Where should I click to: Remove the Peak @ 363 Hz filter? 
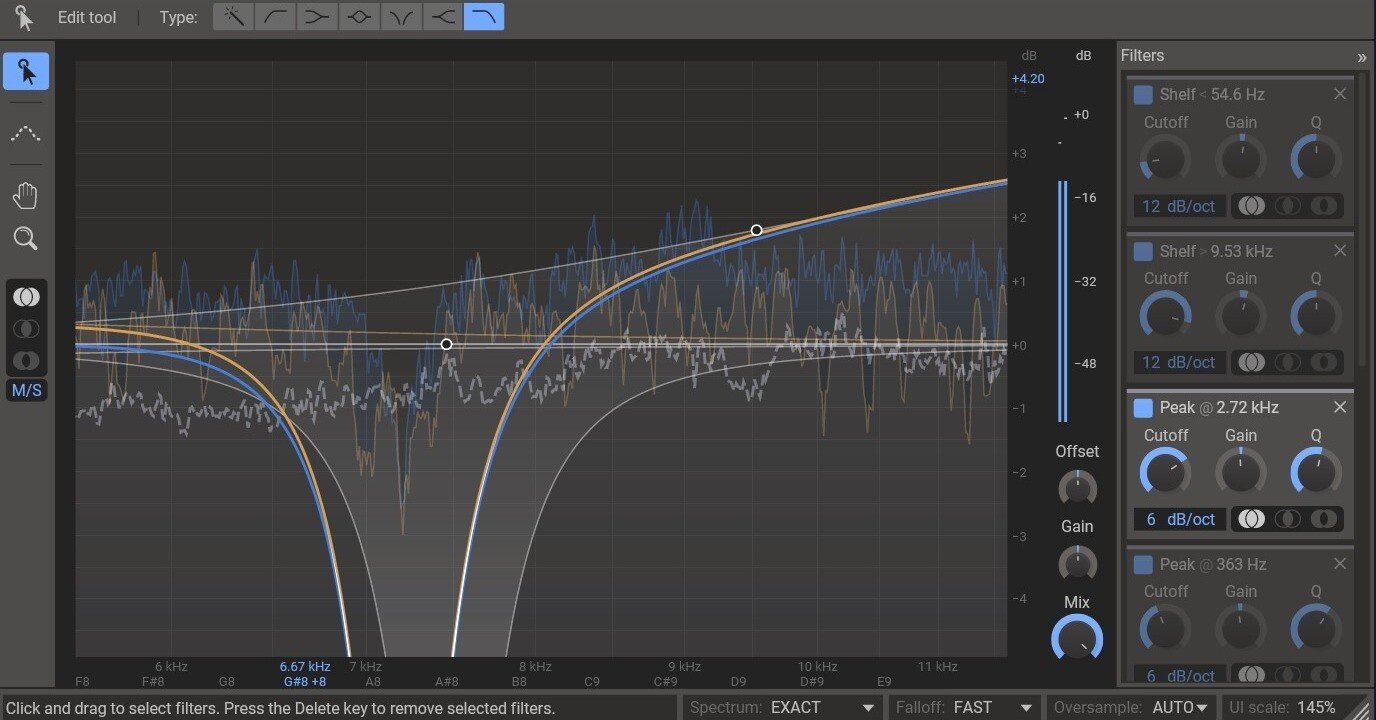[1340, 563]
